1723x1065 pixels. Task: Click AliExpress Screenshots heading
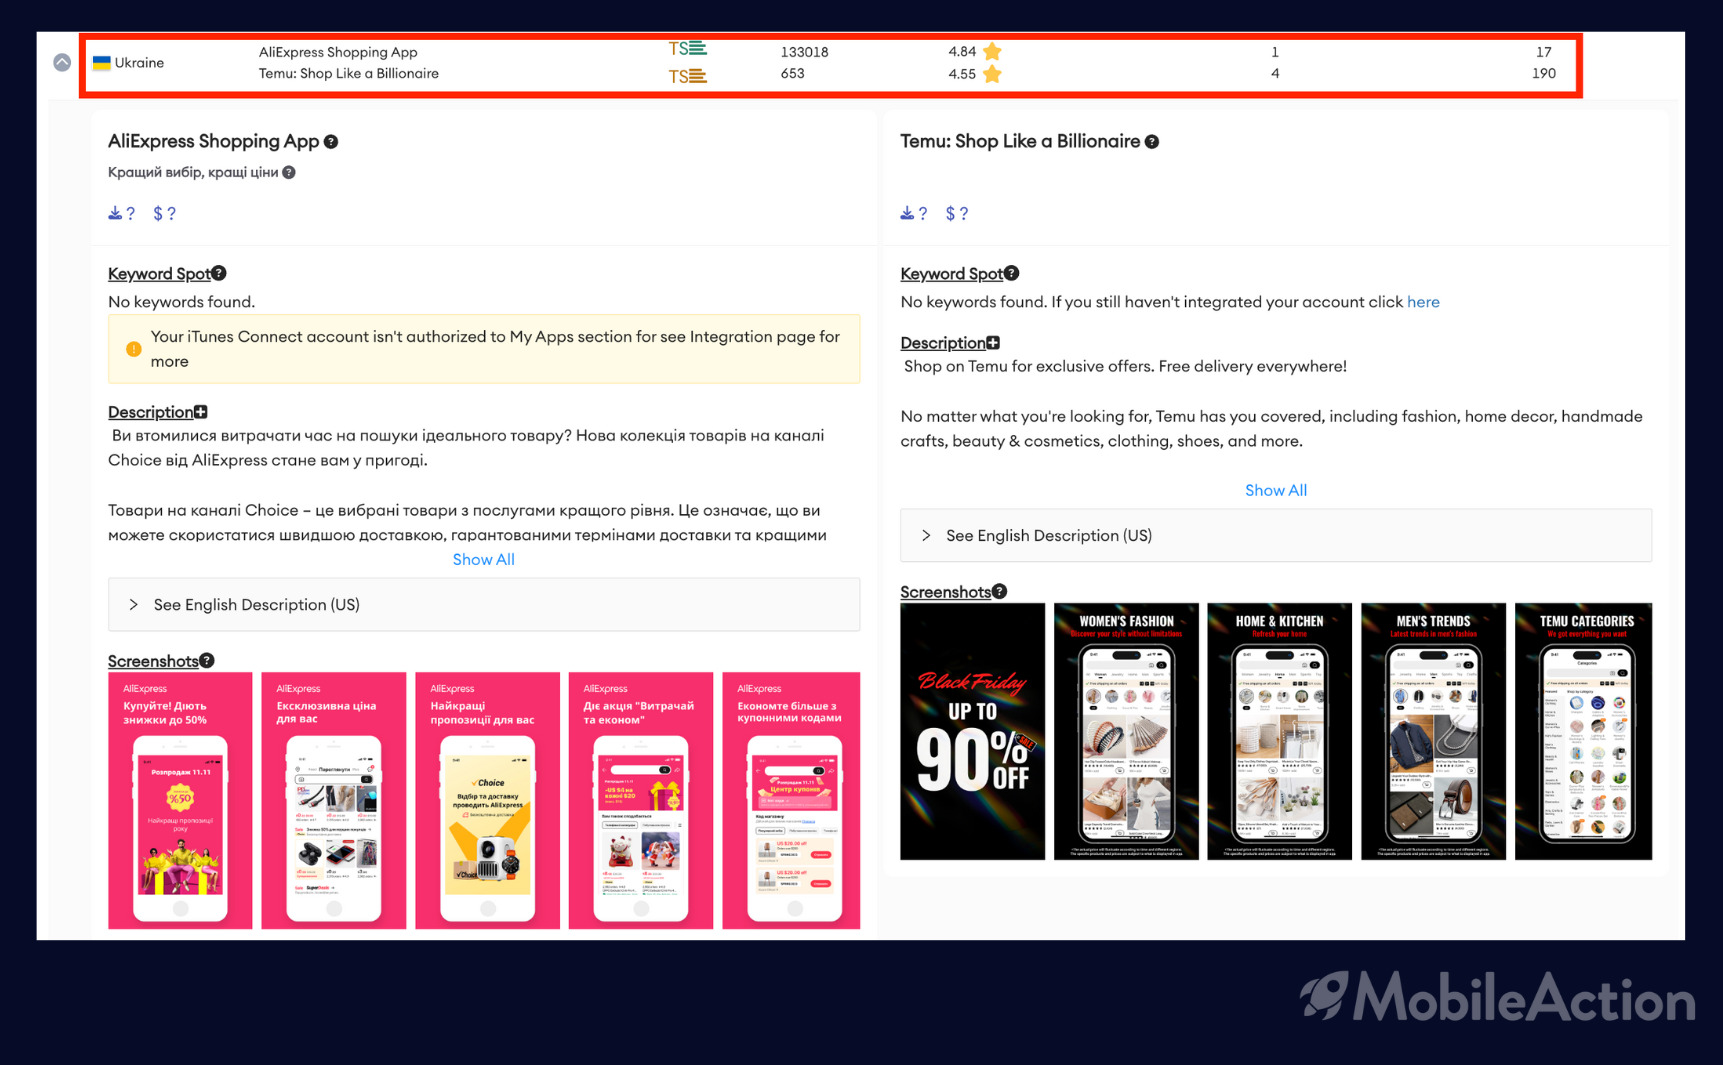[153, 661]
